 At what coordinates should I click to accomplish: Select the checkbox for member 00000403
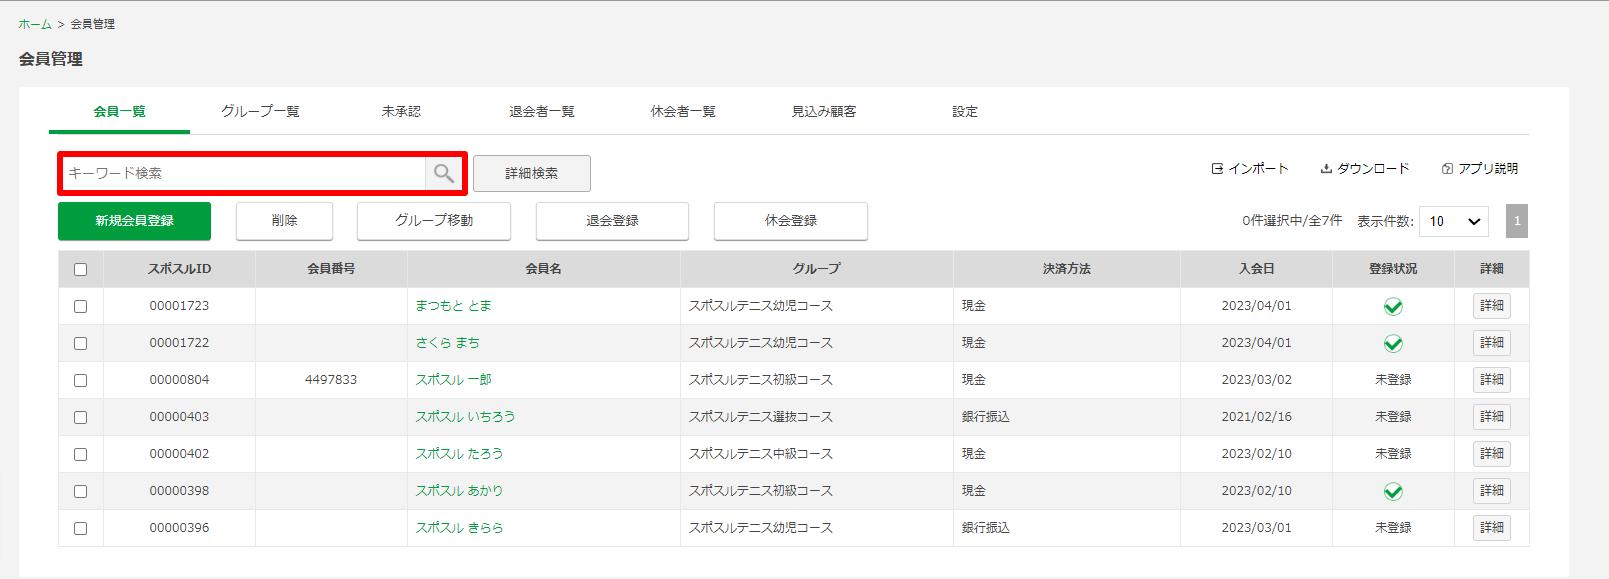click(81, 417)
